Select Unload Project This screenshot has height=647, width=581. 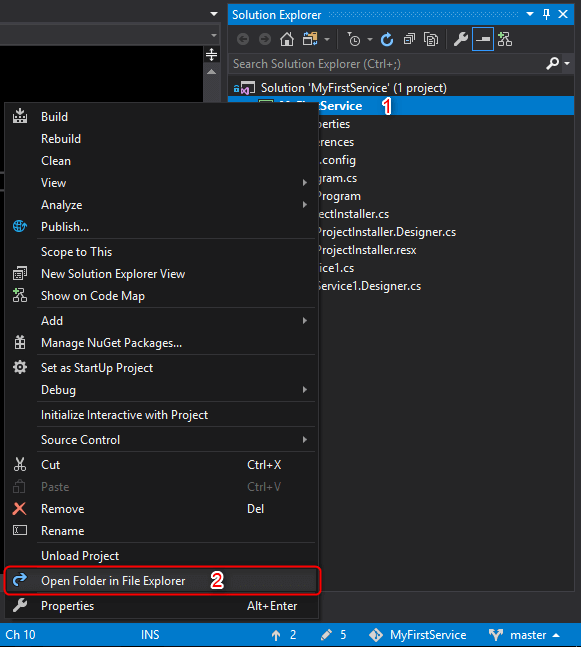(161, 556)
